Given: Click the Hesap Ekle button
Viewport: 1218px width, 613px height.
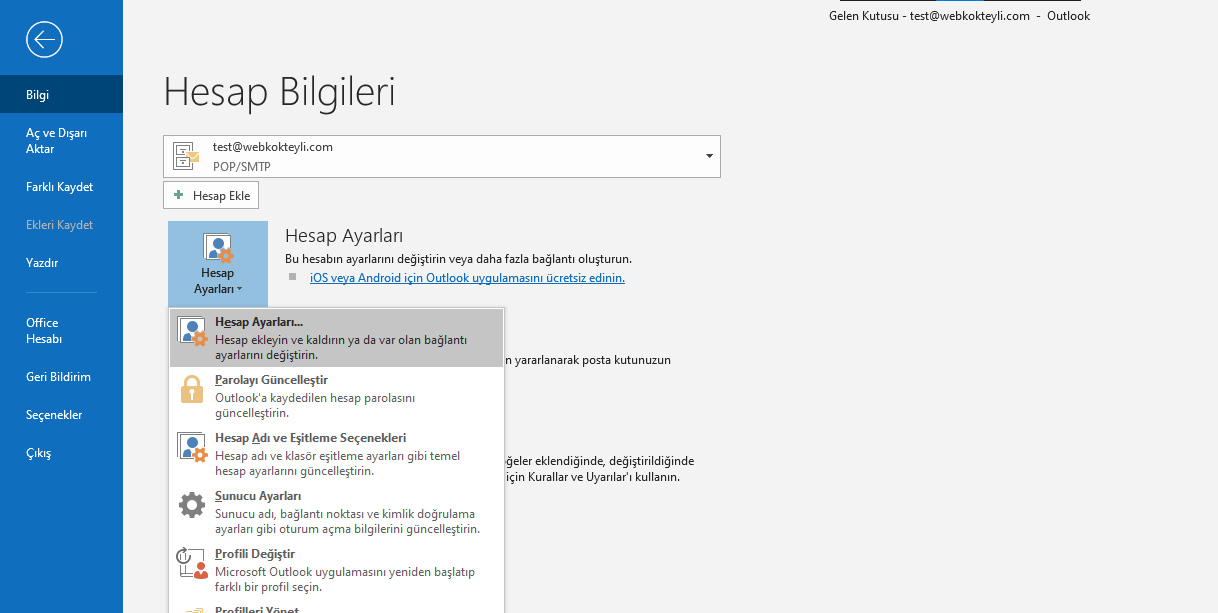Looking at the screenshot, I should (x=211, y=196).
